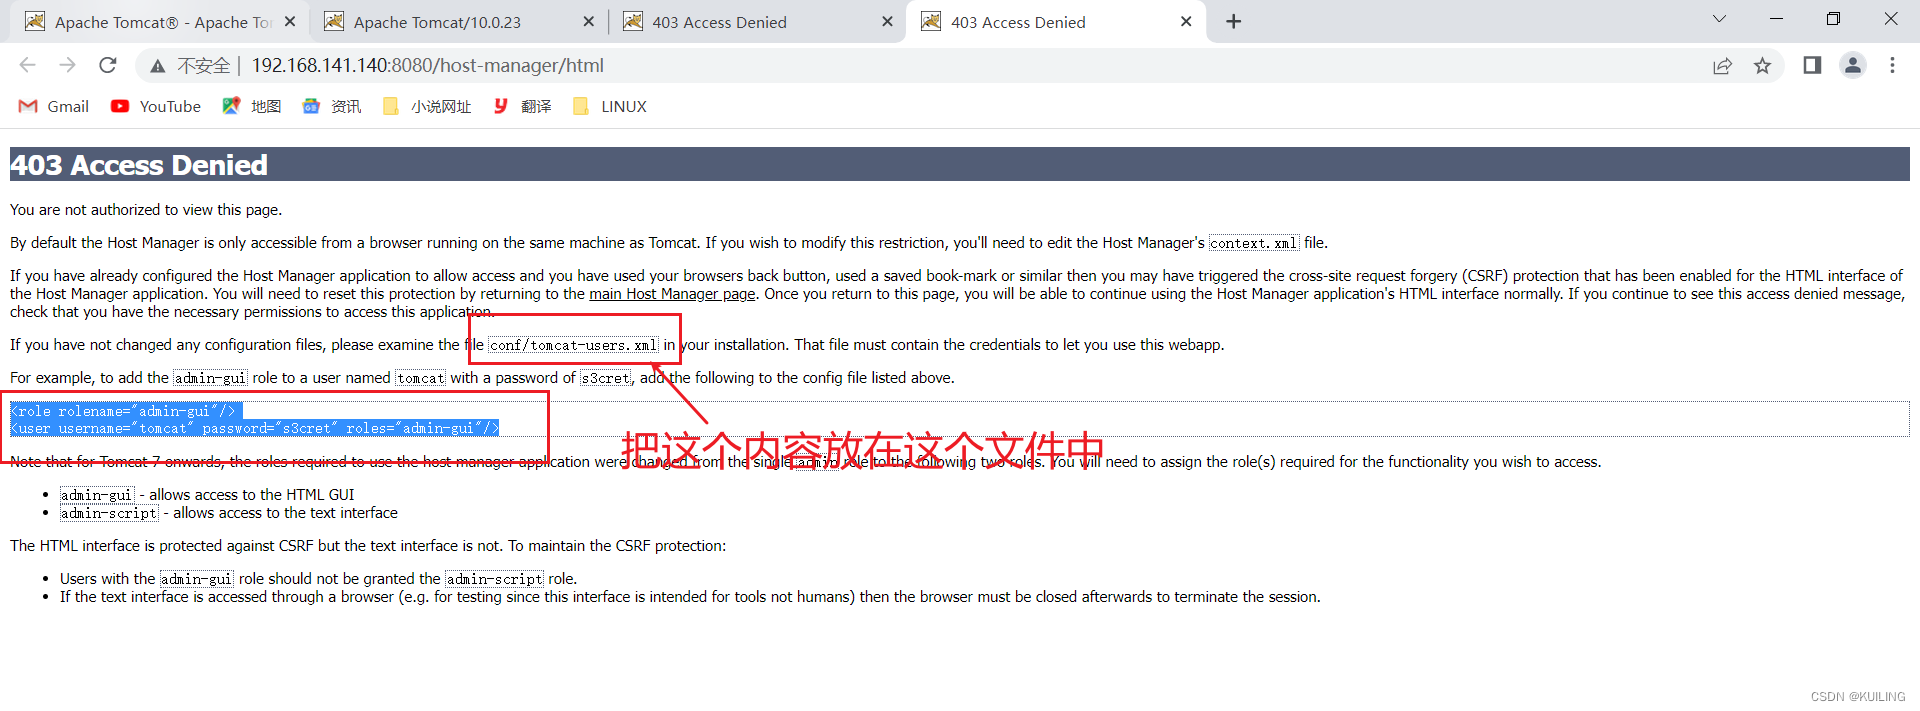
Task: Click the s3cret password text
Action: (x=606, y=378)
